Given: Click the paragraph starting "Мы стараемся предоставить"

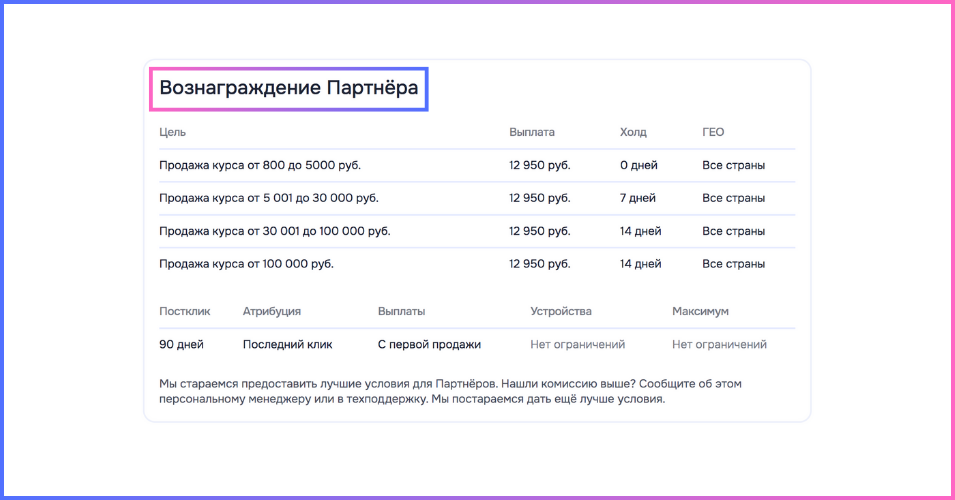Looking at the screenshot, I should (x=451, y=392).
